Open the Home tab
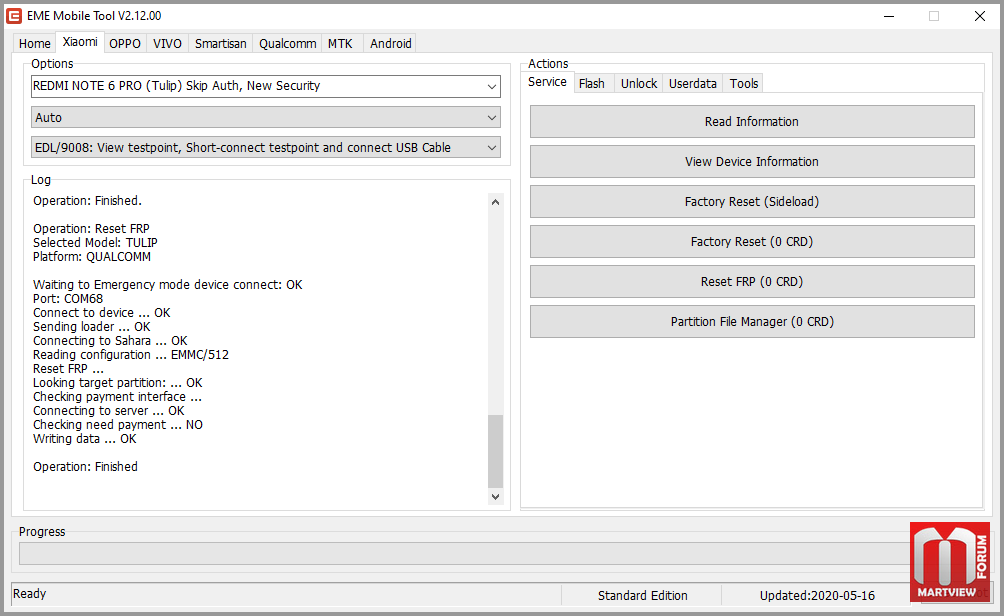 pyautogui.click(x=35, y=44)
